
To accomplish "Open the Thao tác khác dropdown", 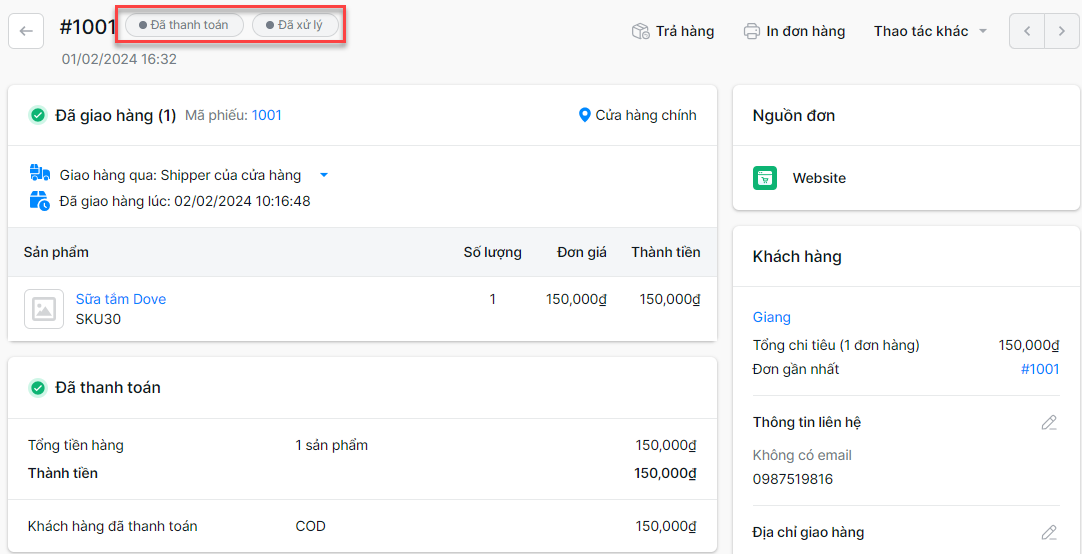I will pos(930,31).
